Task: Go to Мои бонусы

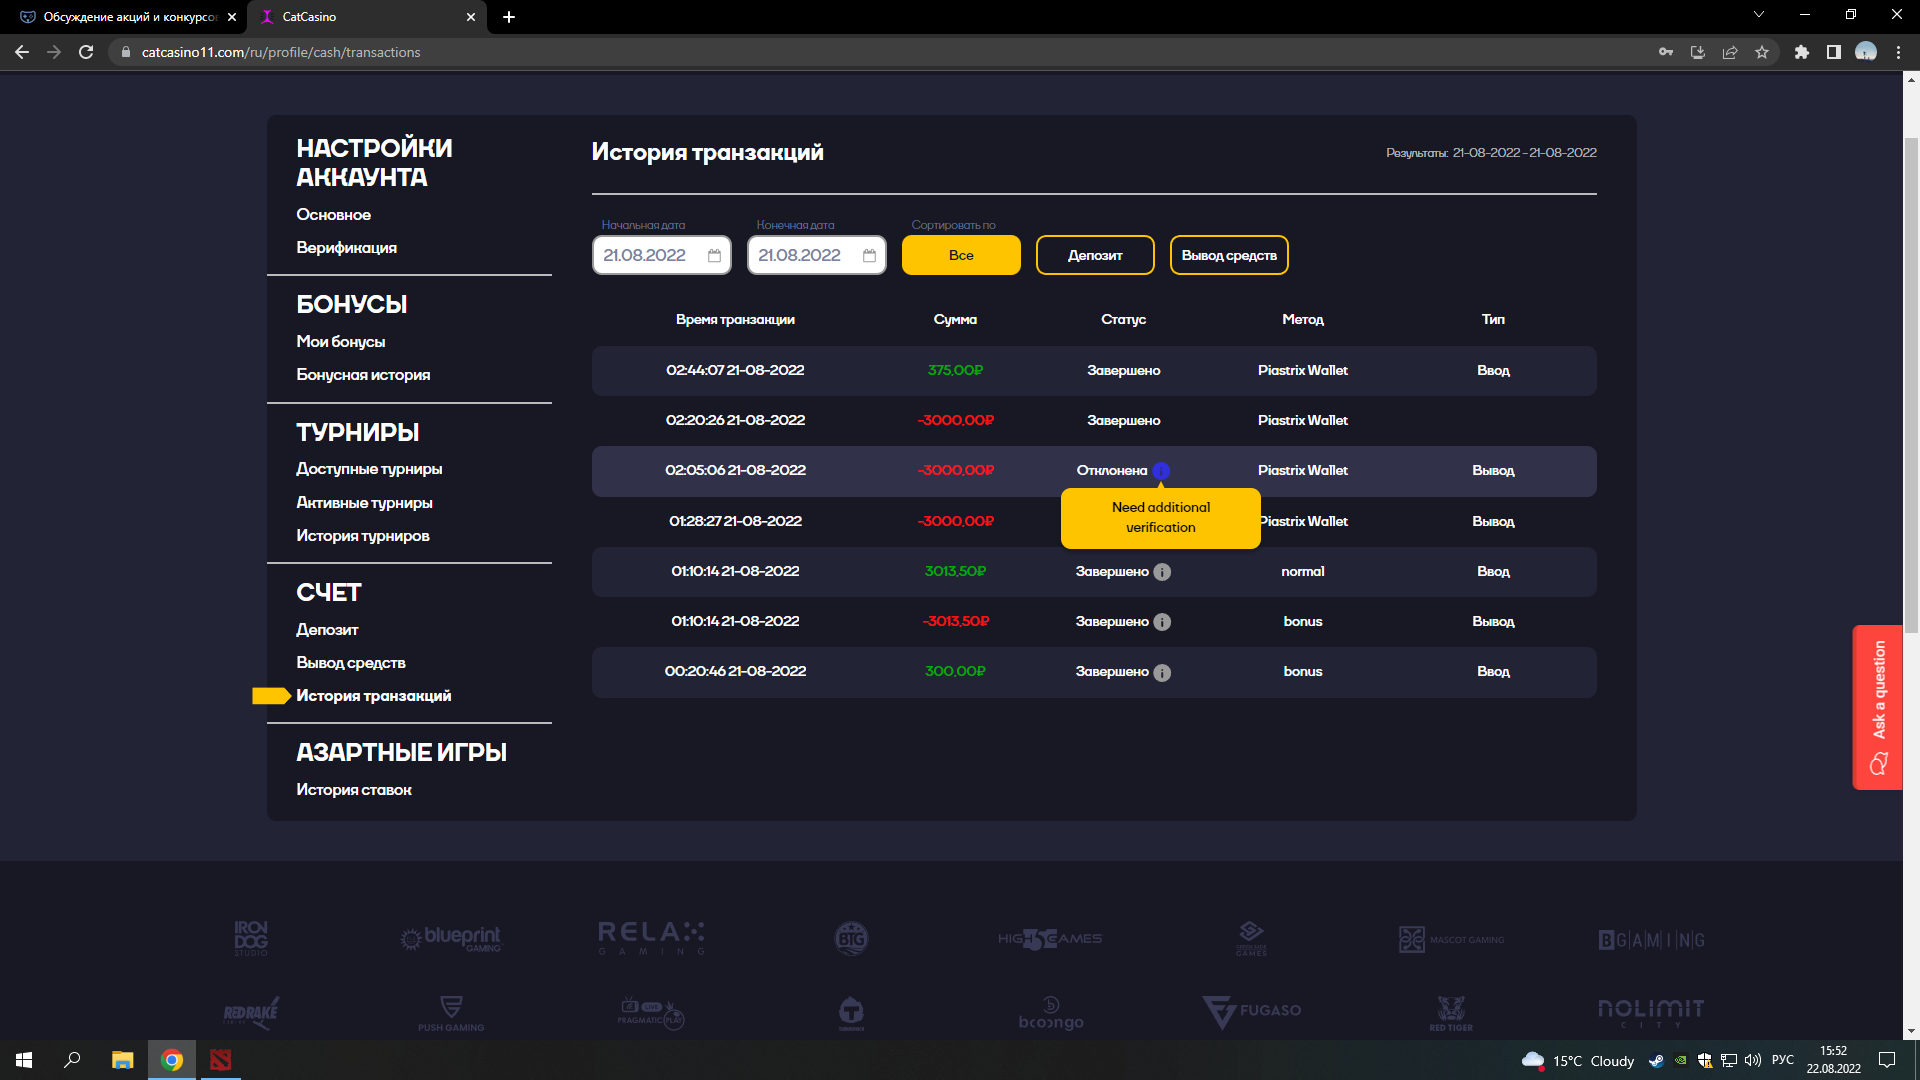Action: [340, 342]
